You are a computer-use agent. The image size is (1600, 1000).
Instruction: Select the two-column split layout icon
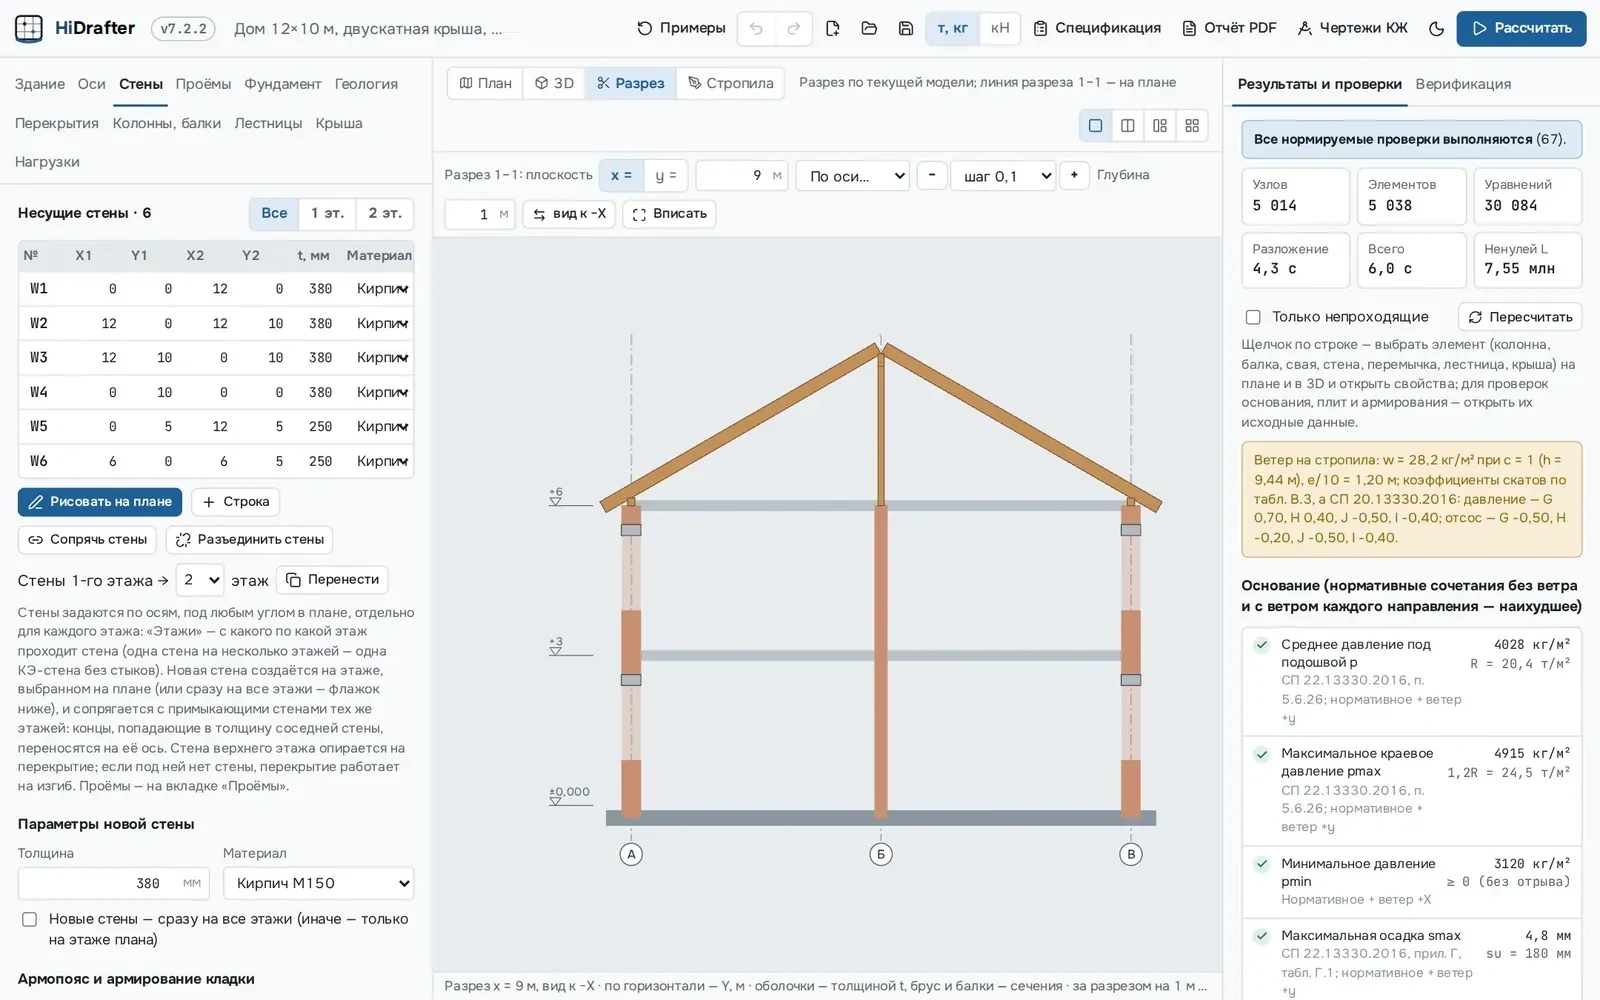[1127, 125]
